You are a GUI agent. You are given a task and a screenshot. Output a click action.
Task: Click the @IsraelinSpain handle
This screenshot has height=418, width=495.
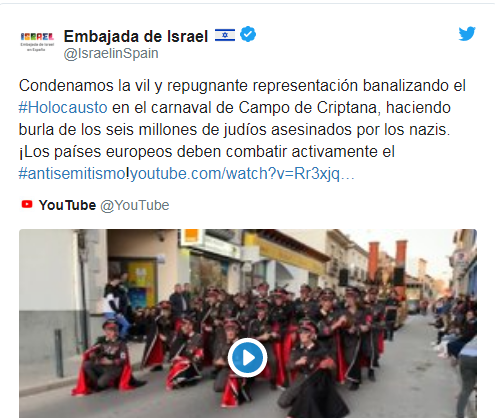[x=111, y=54]
